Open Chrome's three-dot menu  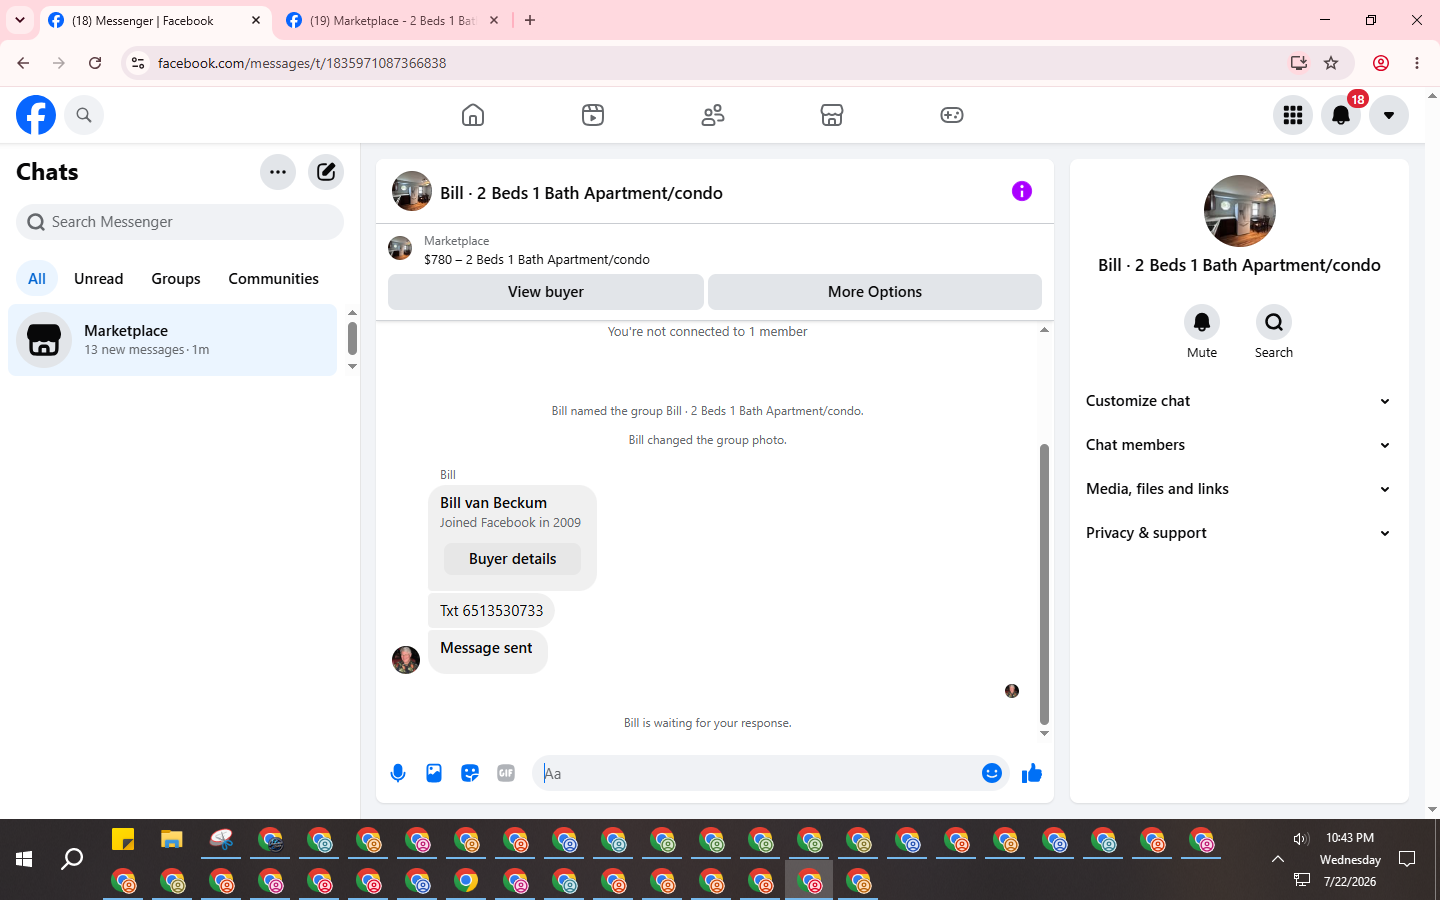1417,63
